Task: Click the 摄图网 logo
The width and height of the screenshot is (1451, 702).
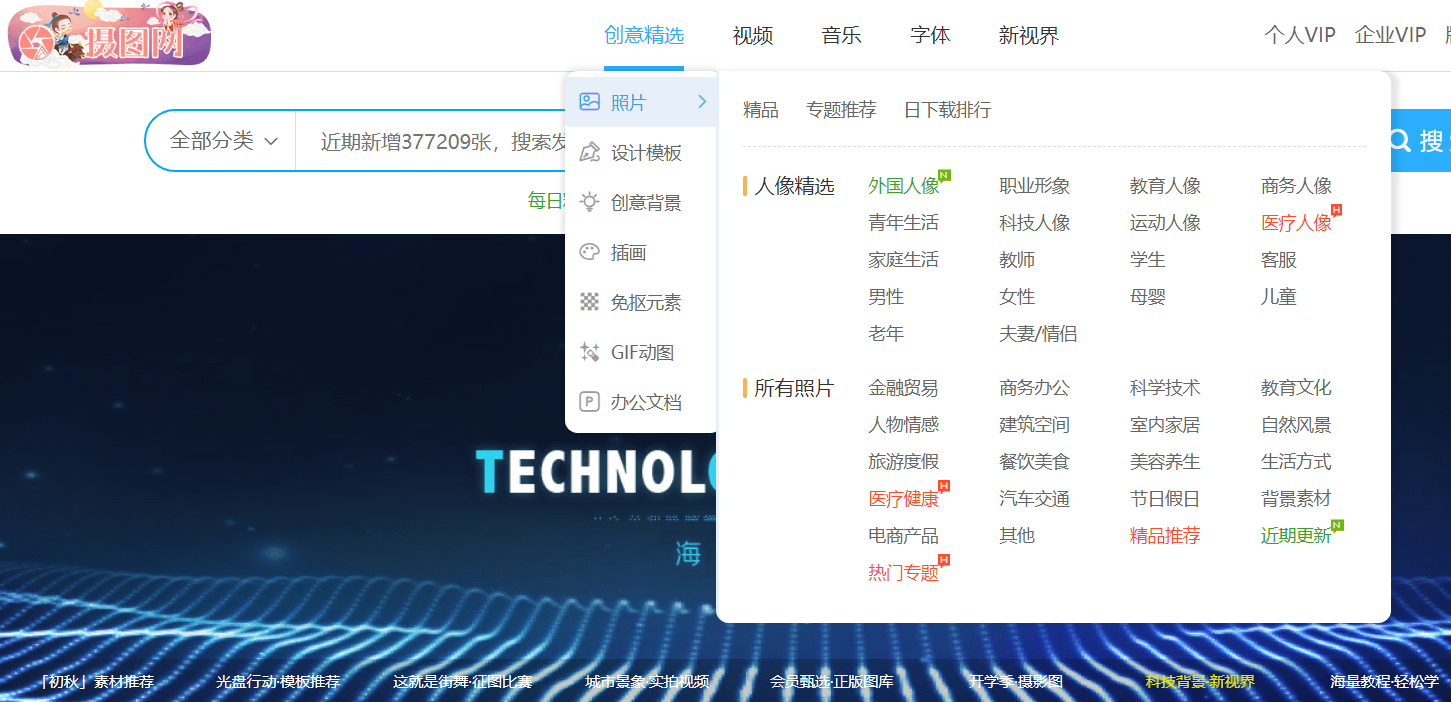Action: coord(109,35)
